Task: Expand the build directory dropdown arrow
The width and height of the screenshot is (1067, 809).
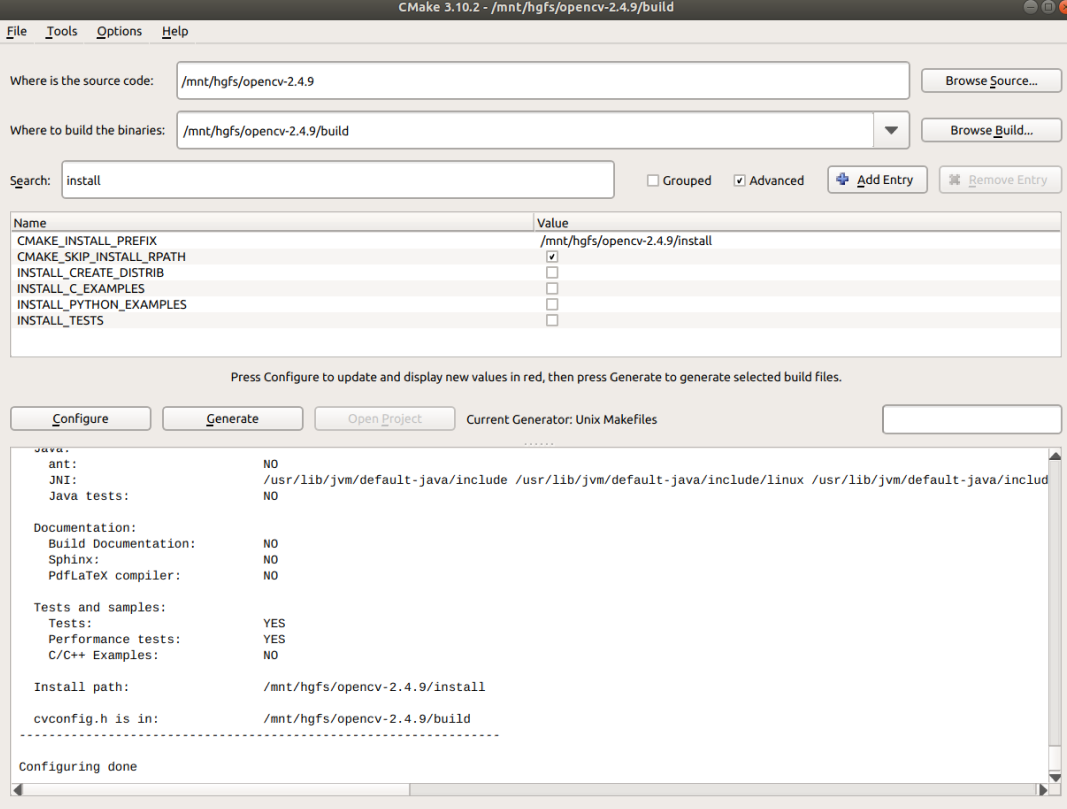Action: (891, 131)
